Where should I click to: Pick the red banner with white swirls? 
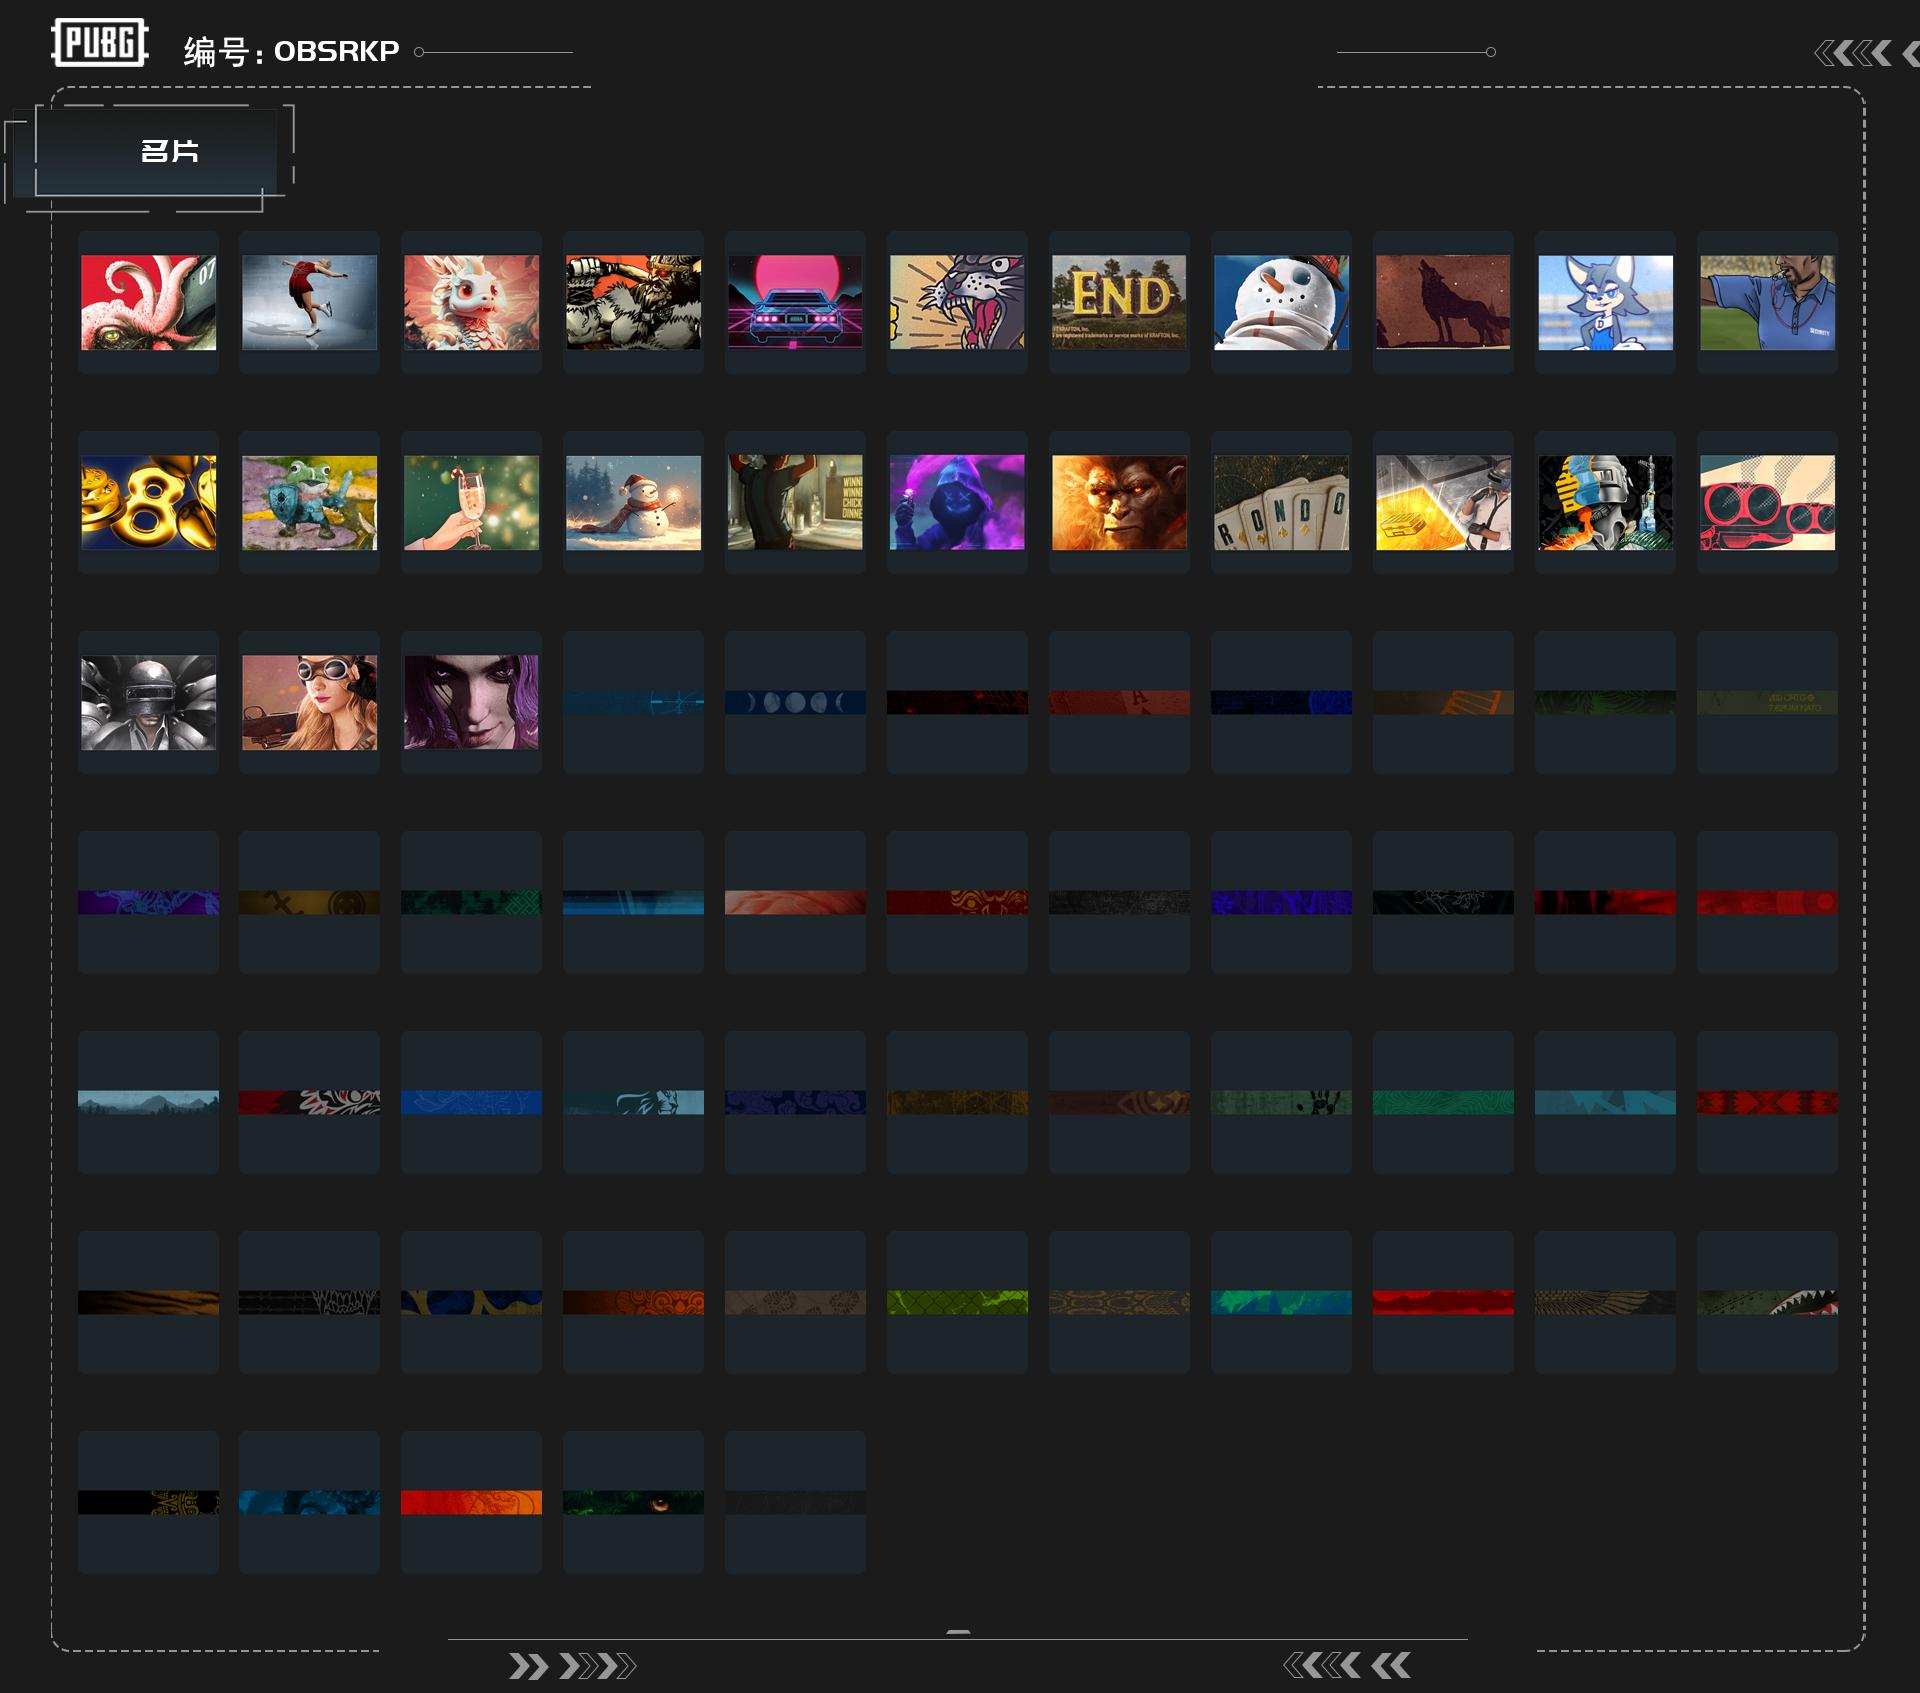pos(309,1102)
